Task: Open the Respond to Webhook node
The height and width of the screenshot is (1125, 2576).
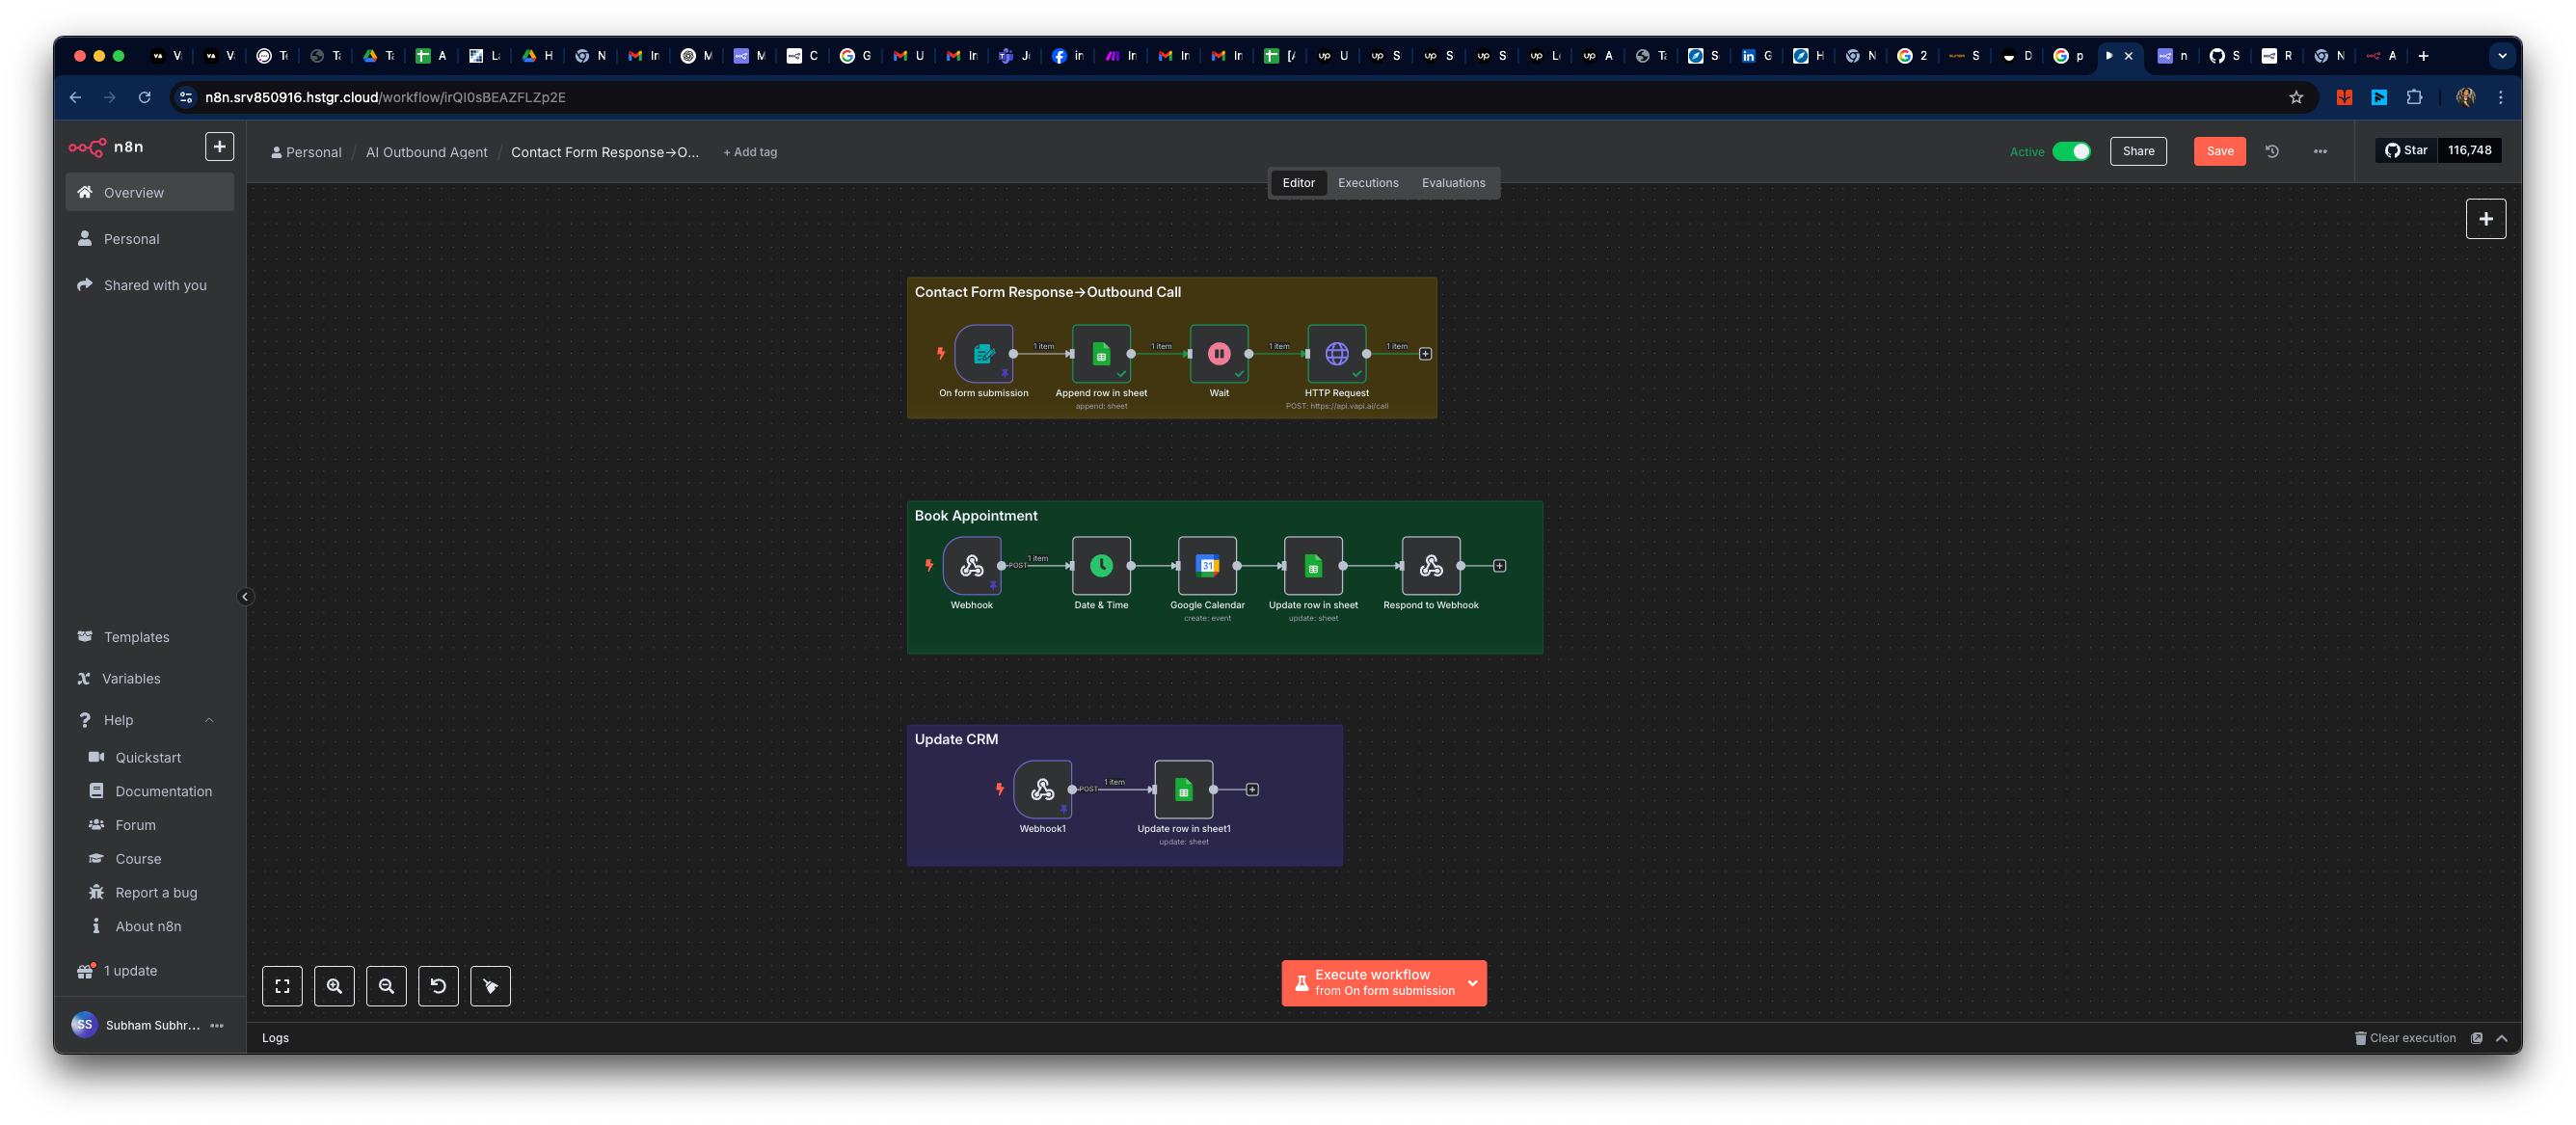Action: pos(1431,565)
